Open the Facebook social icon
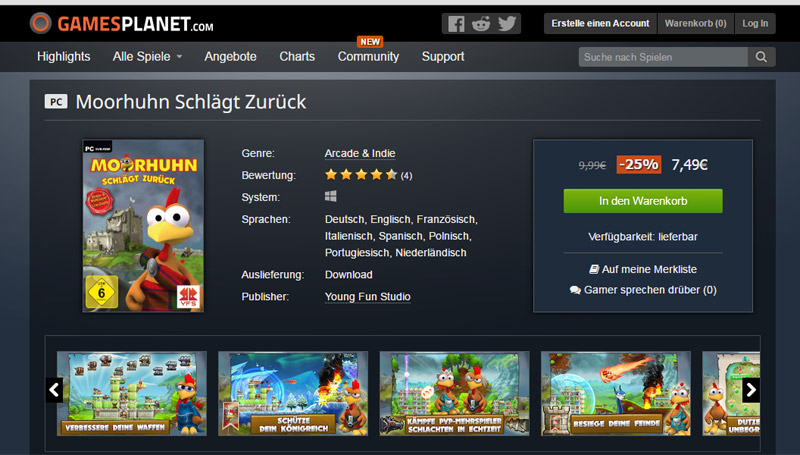 tap(456, 23)
